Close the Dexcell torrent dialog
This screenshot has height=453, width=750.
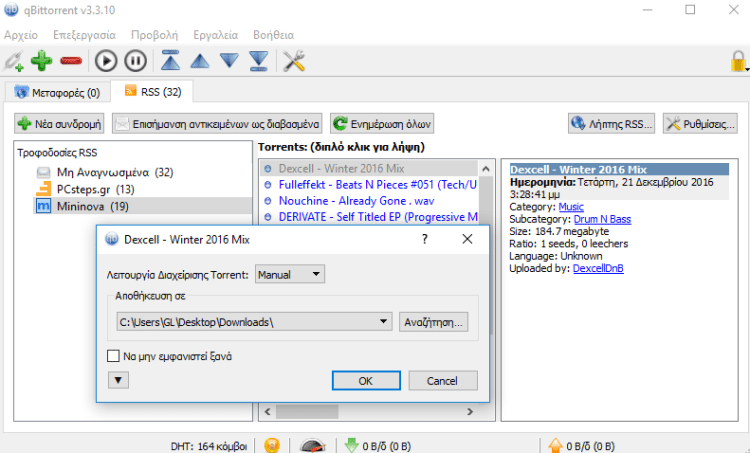tap(467, 239)
